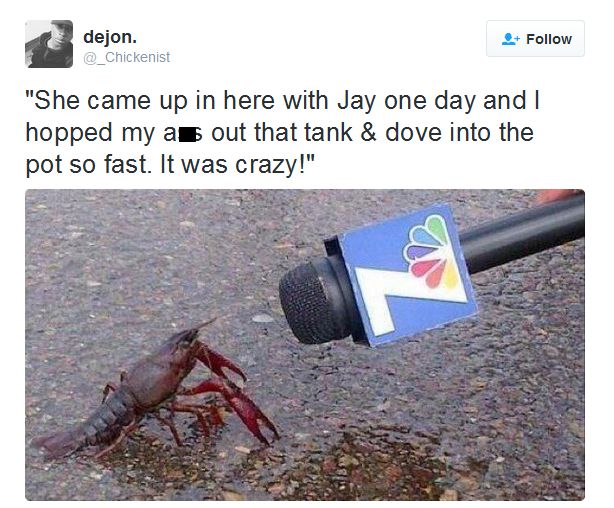This screenshot has width=614, height=508.
Task: Click the fingertip at the photo's corner
Action: click(x=556, y=195)
